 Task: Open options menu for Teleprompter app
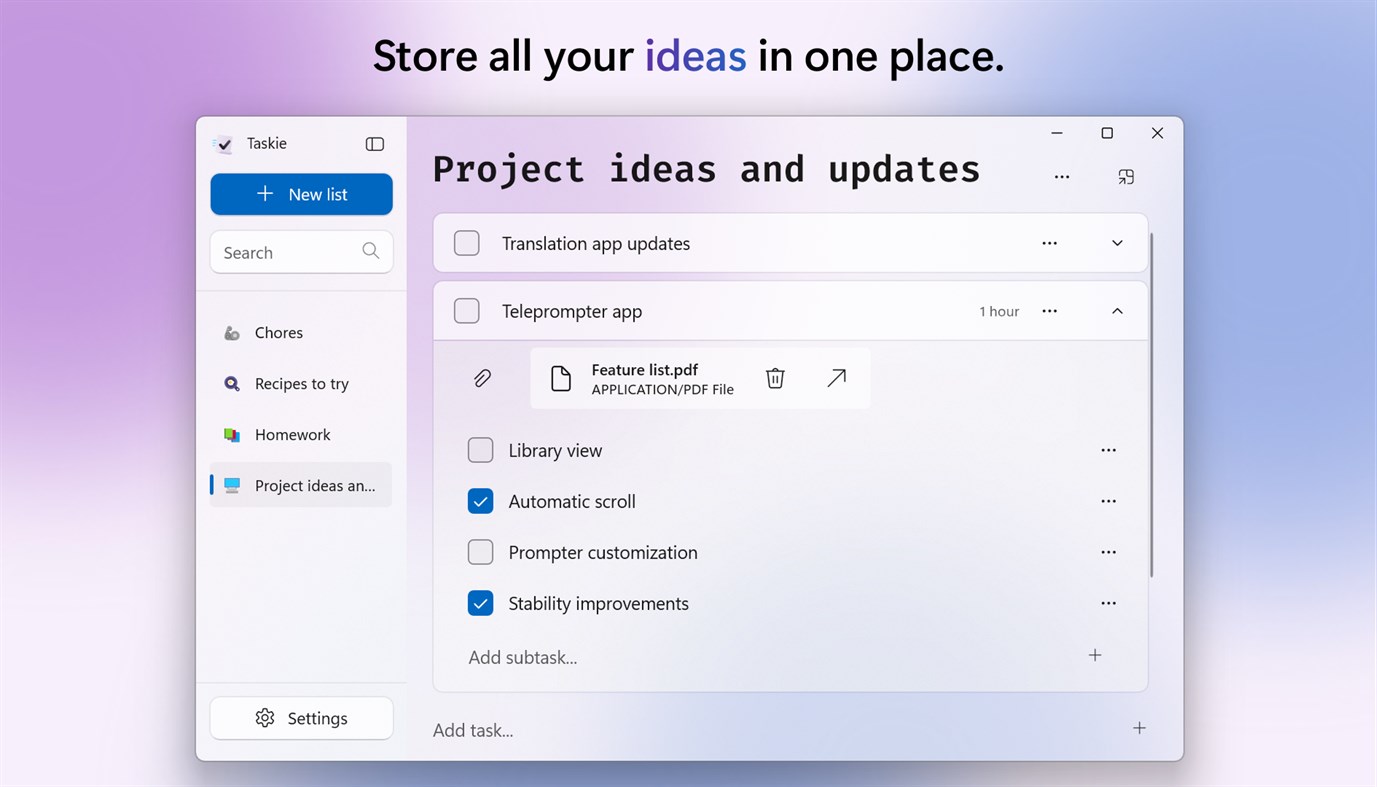coord(1049,310)
